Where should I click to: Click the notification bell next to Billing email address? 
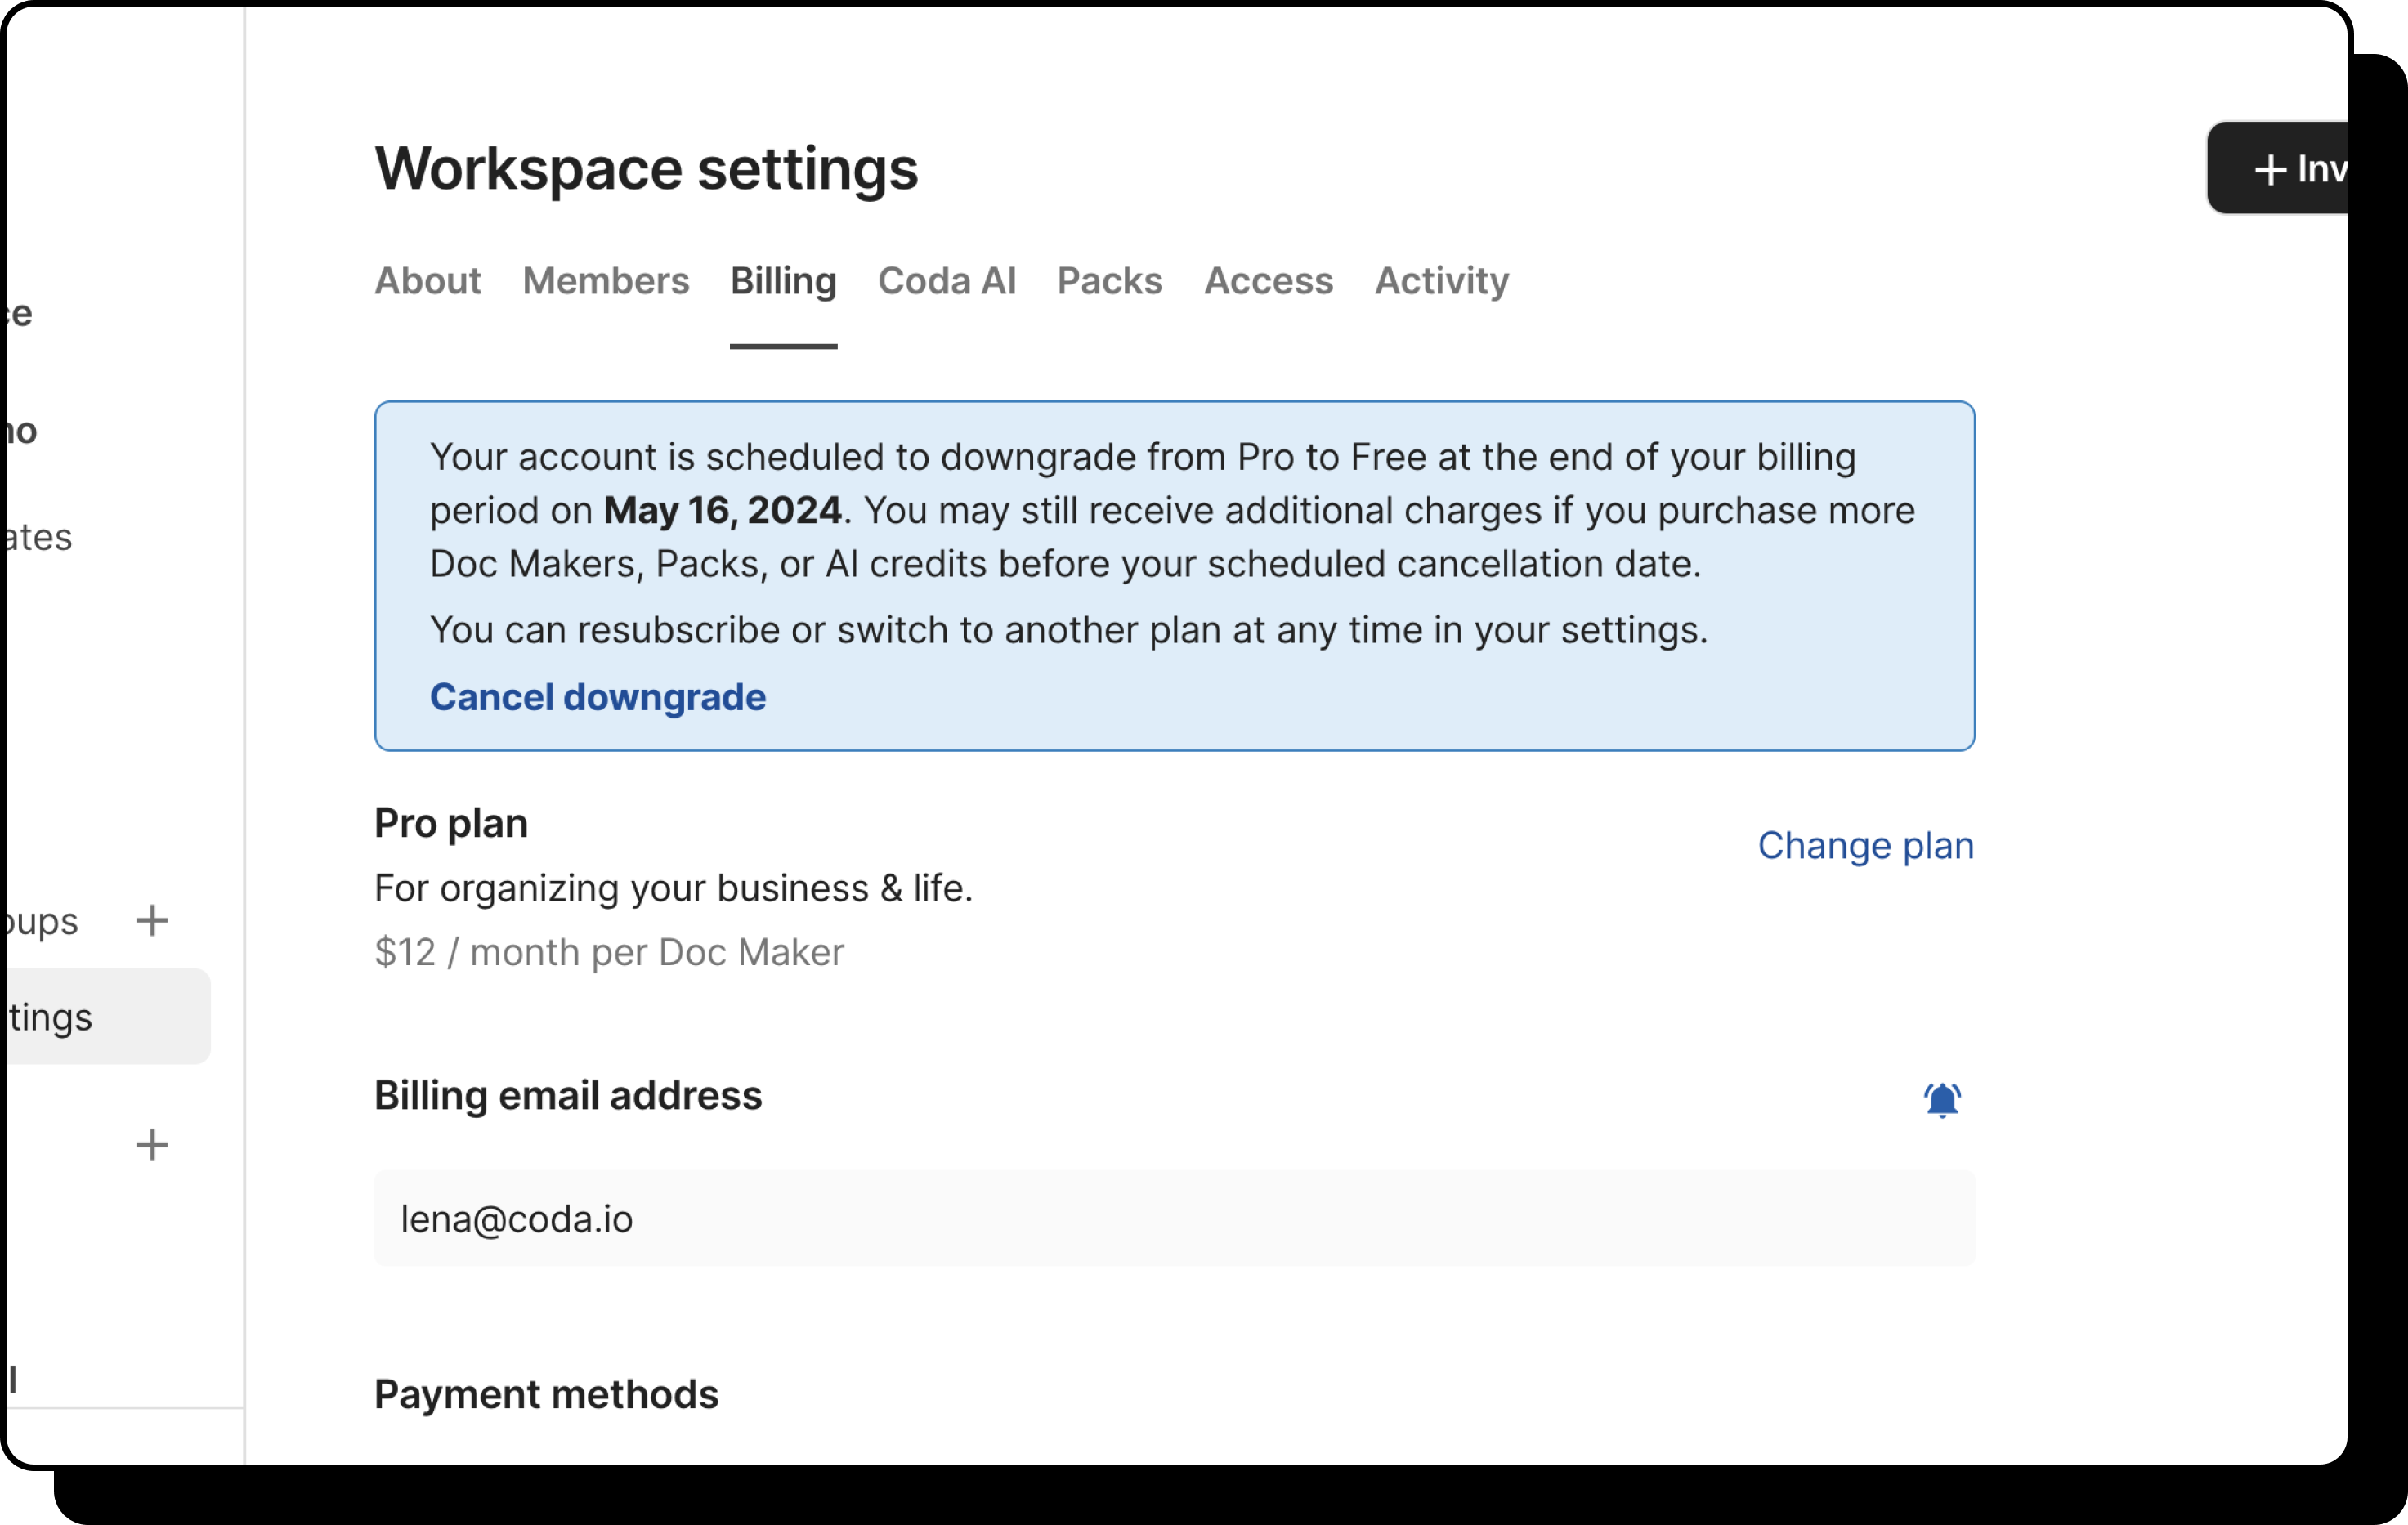[x=1941, y=1100]
